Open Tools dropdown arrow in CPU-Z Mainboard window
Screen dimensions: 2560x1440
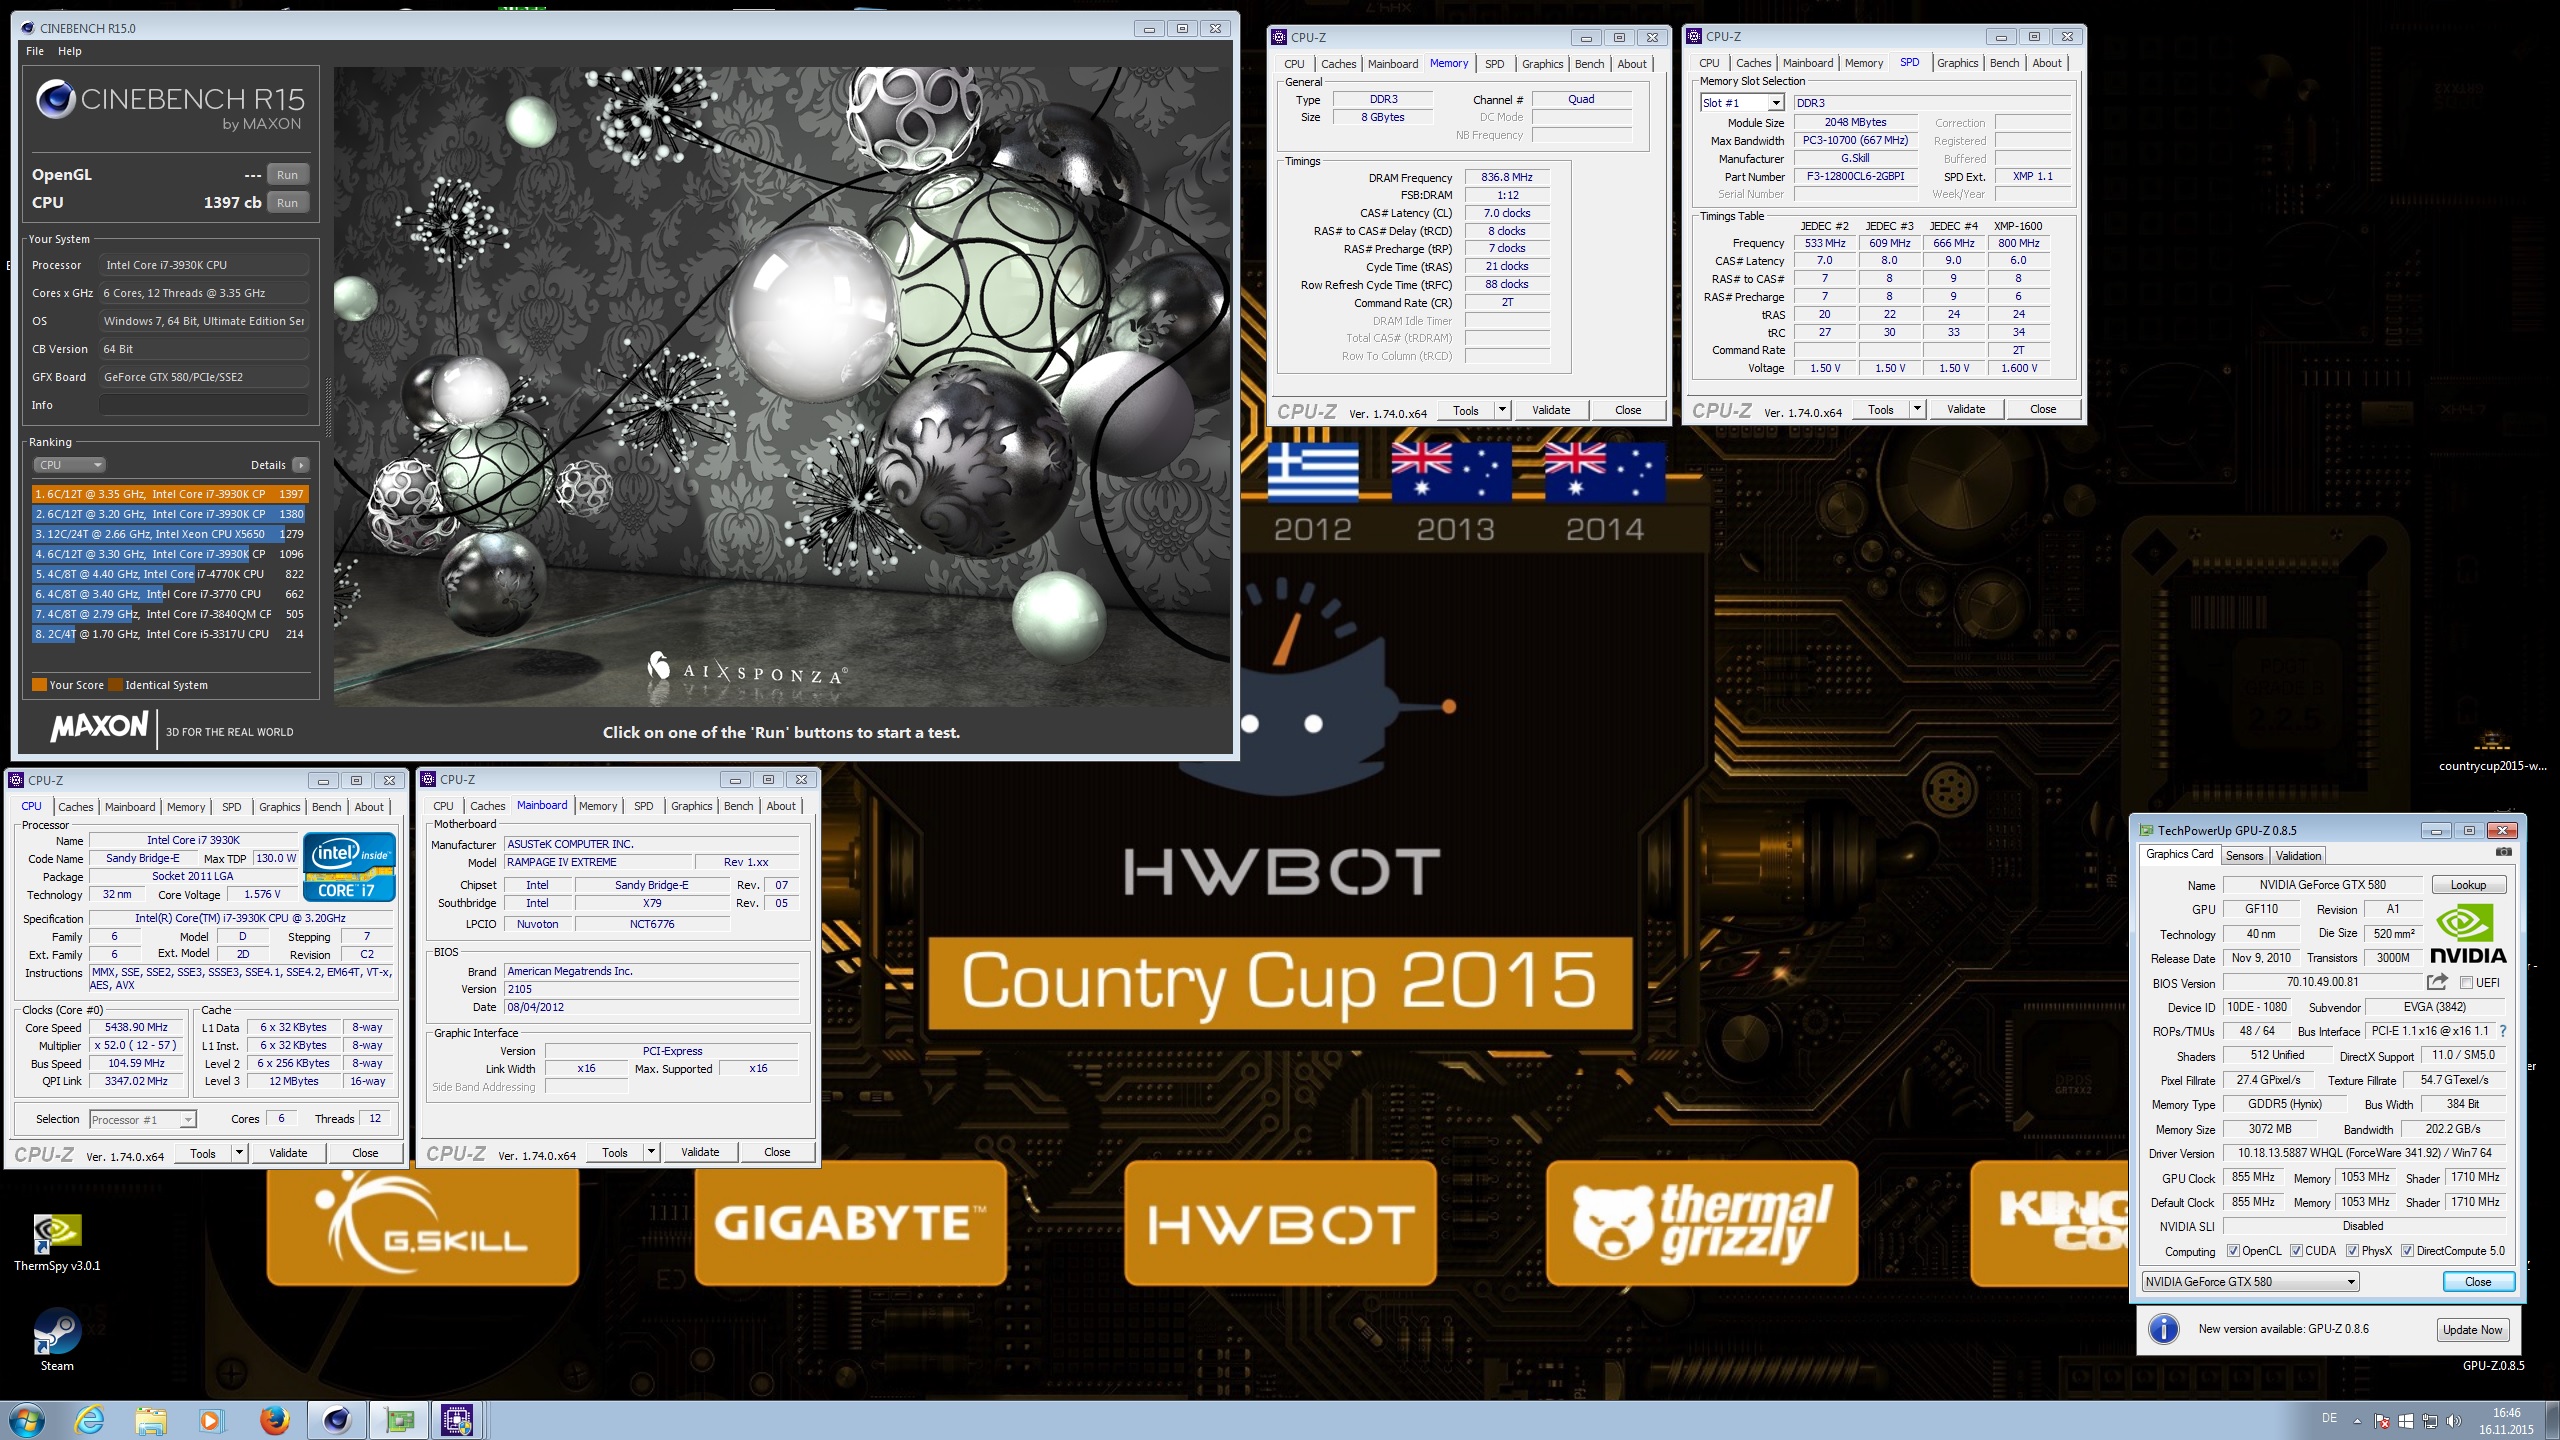[x=651, y=1151]
